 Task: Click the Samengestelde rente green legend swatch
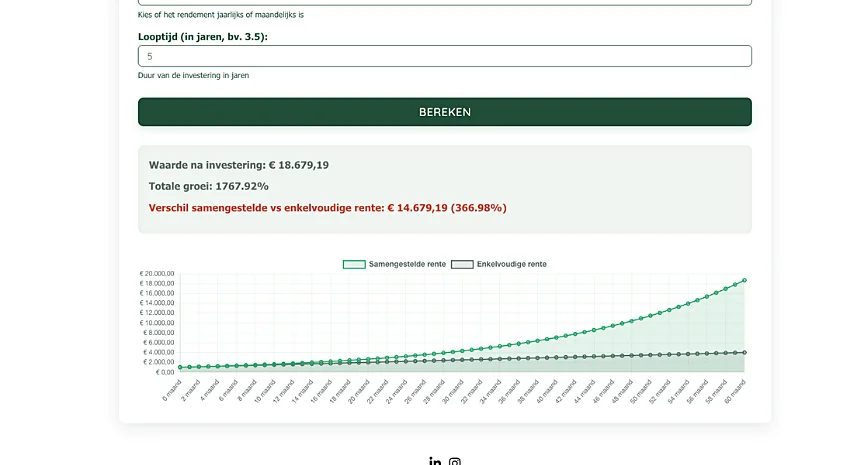pos(354,264)
